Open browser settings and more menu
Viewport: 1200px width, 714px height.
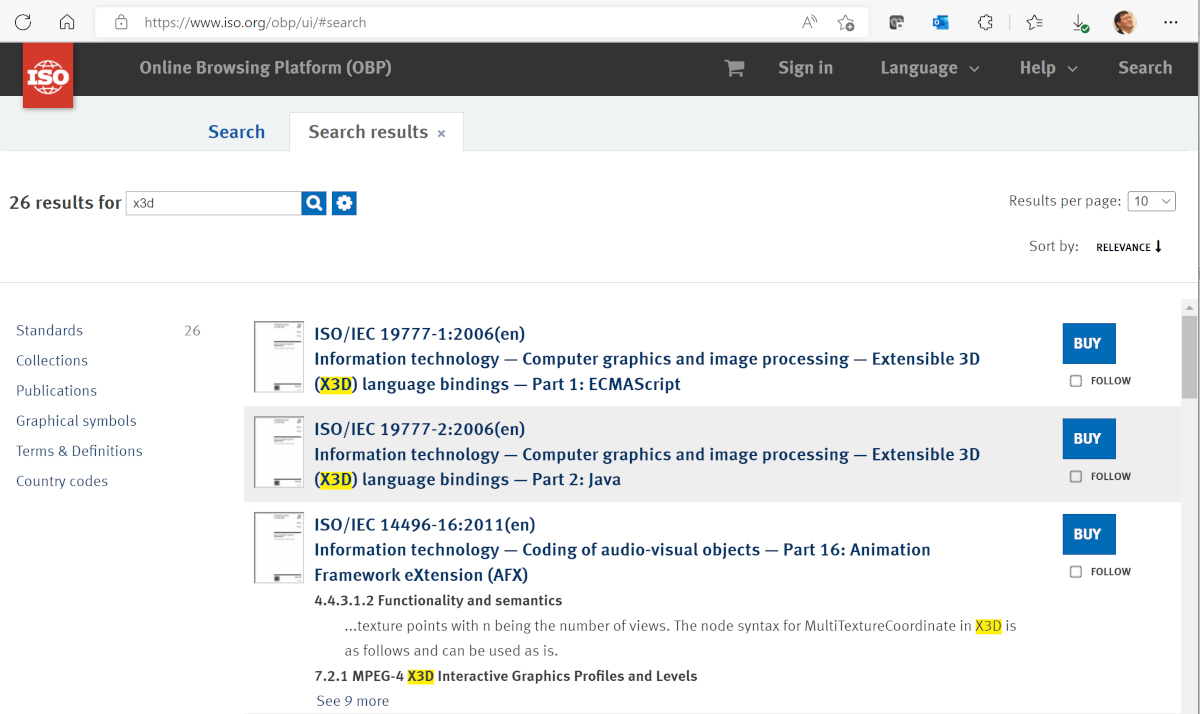point(1171,22)
